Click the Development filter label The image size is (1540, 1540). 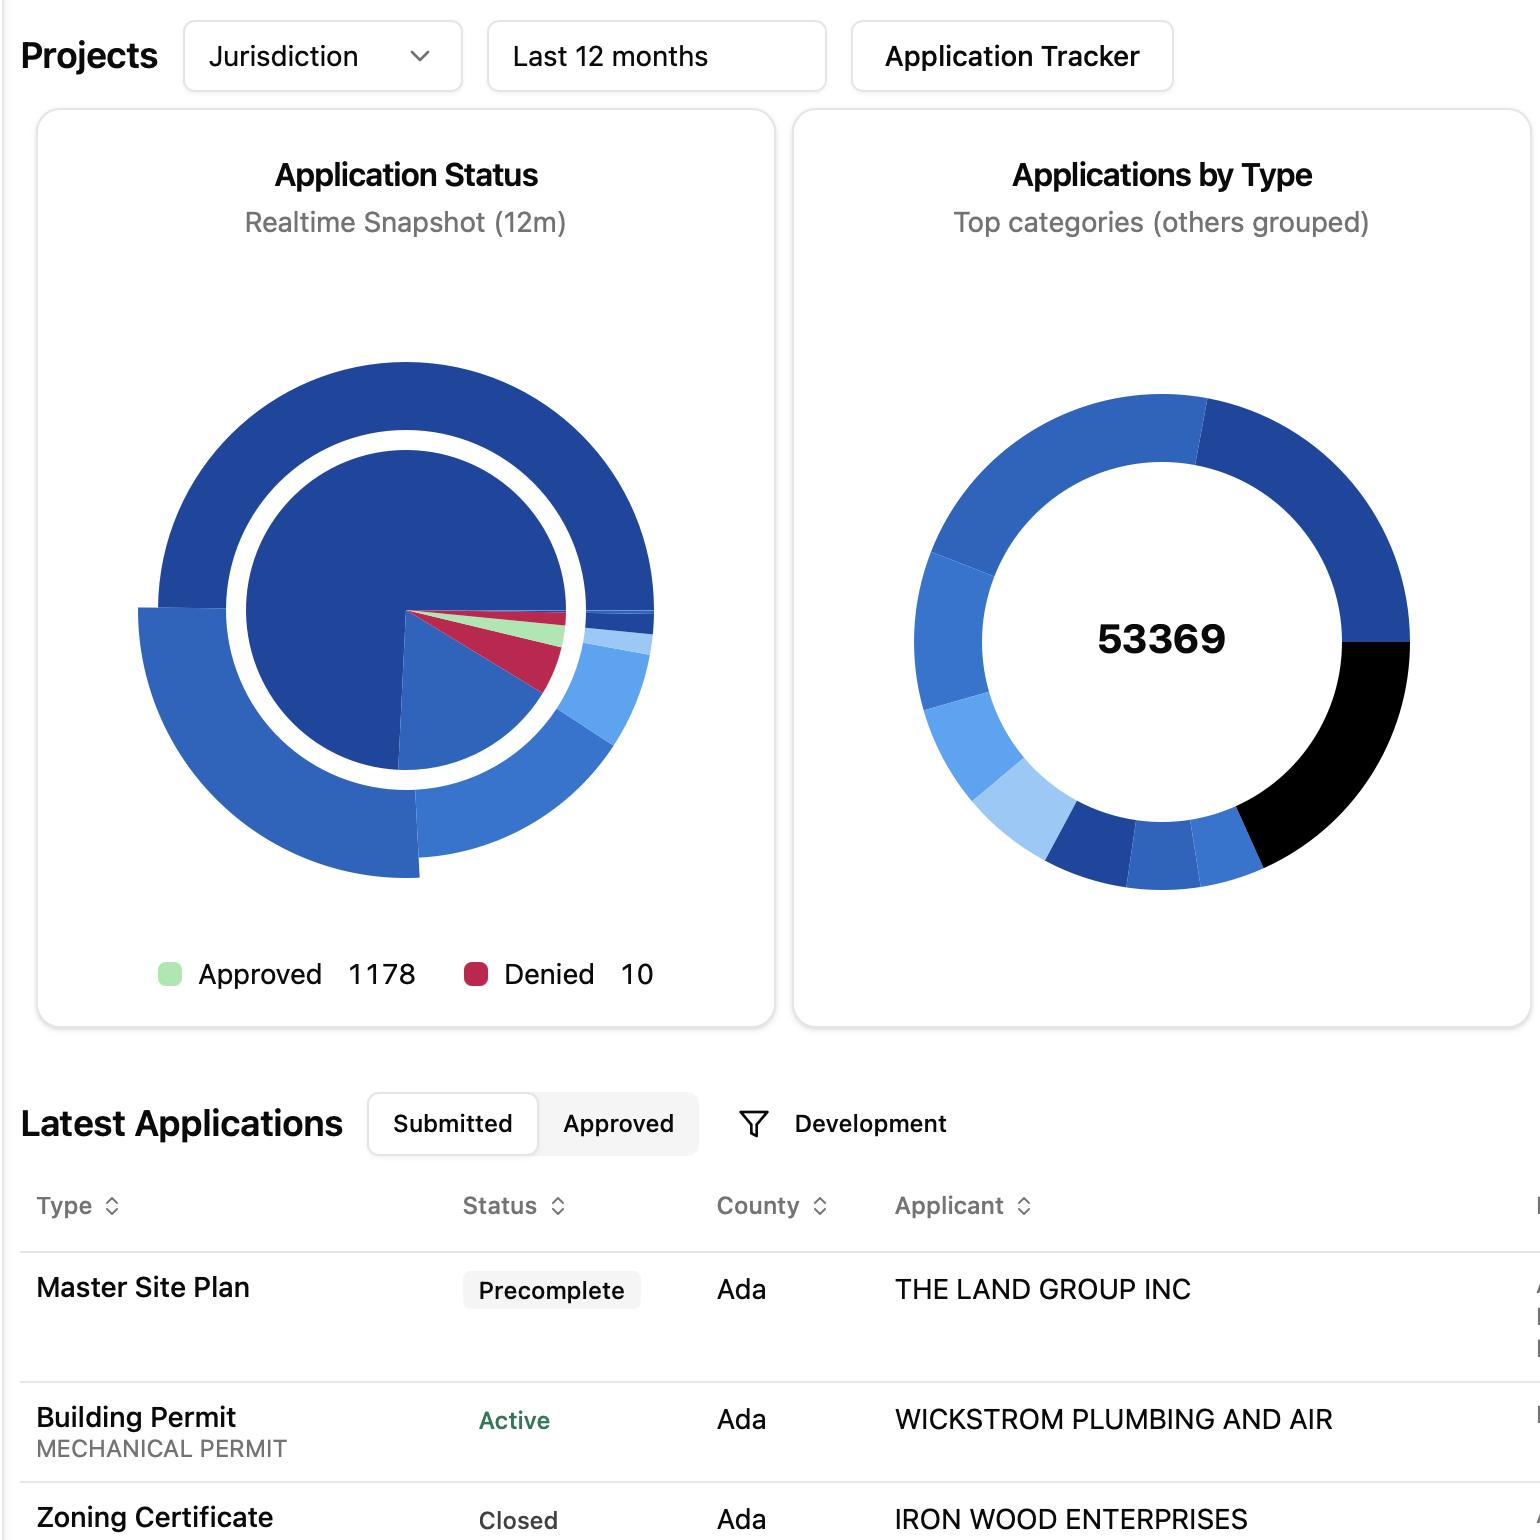tap(869, 1123)
